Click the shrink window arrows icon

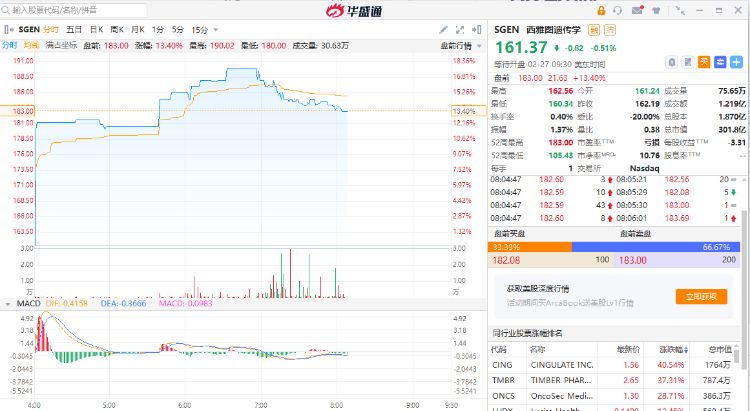[680, 11]
